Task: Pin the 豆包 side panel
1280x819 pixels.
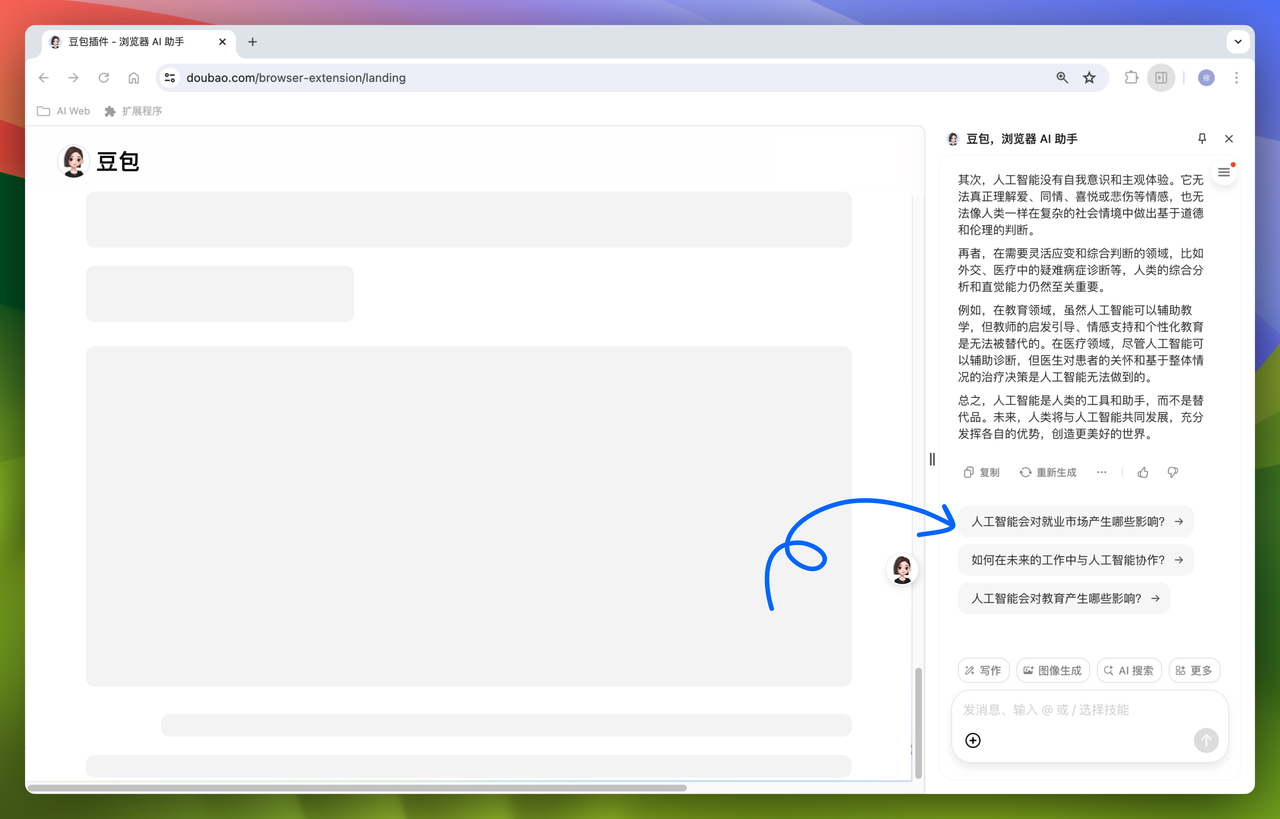Action: coord(1202,139)
